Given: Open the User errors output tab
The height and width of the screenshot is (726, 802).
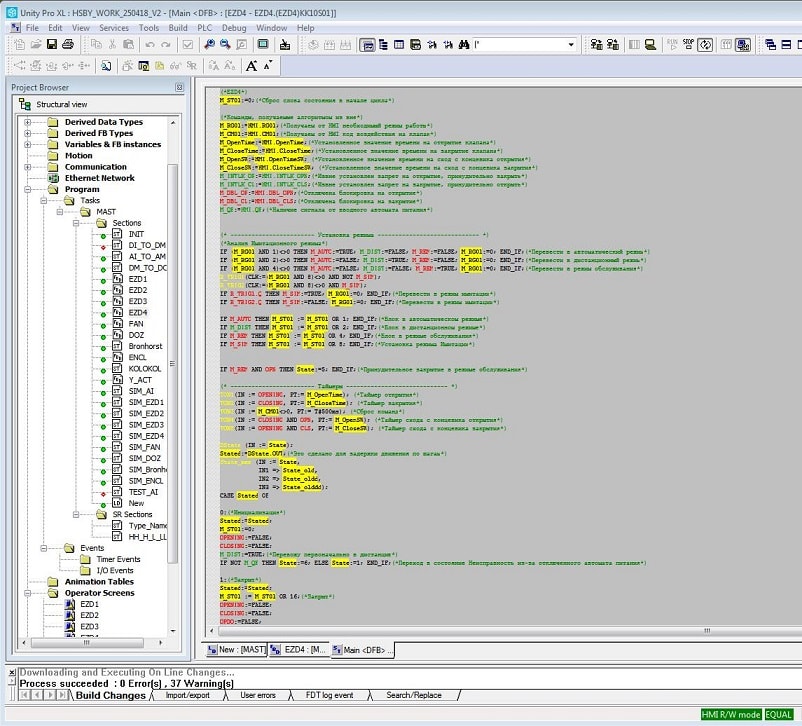Looking at the screenshot, I should (258, 695).
